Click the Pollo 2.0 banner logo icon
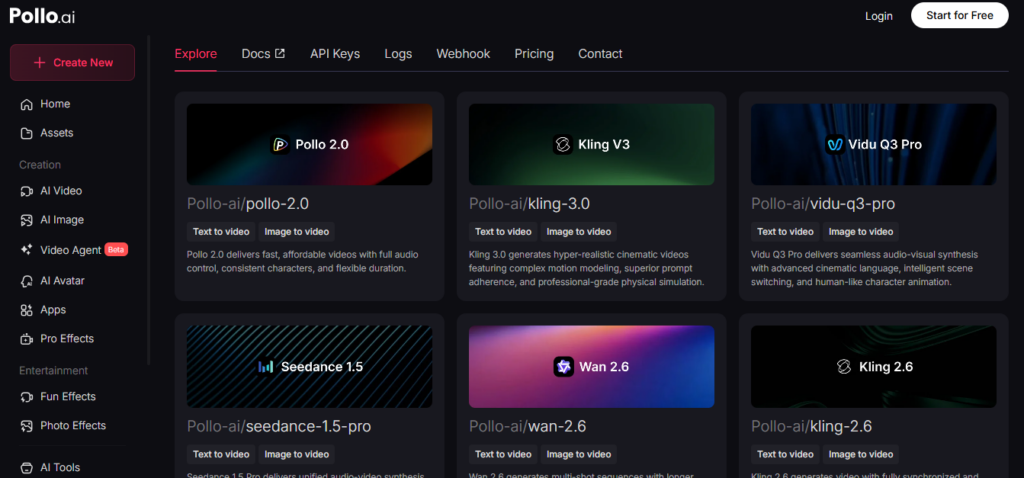1024x478 pixels. [280, 144]
